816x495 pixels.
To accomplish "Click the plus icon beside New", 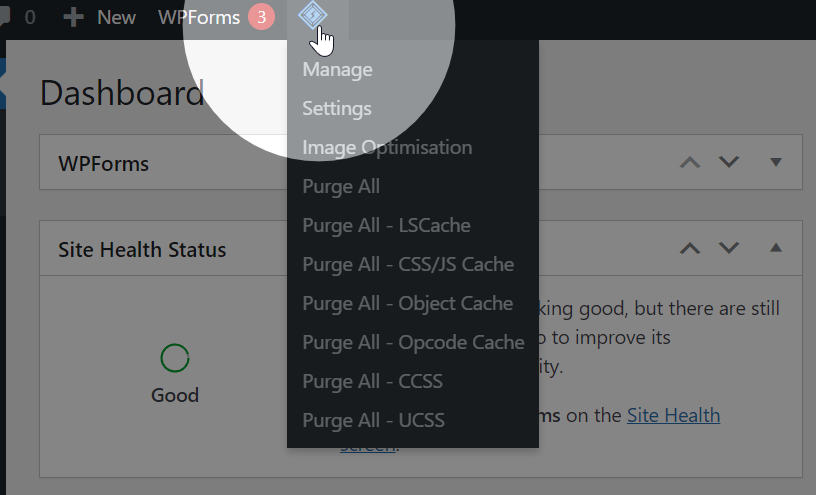I will 73,17.
